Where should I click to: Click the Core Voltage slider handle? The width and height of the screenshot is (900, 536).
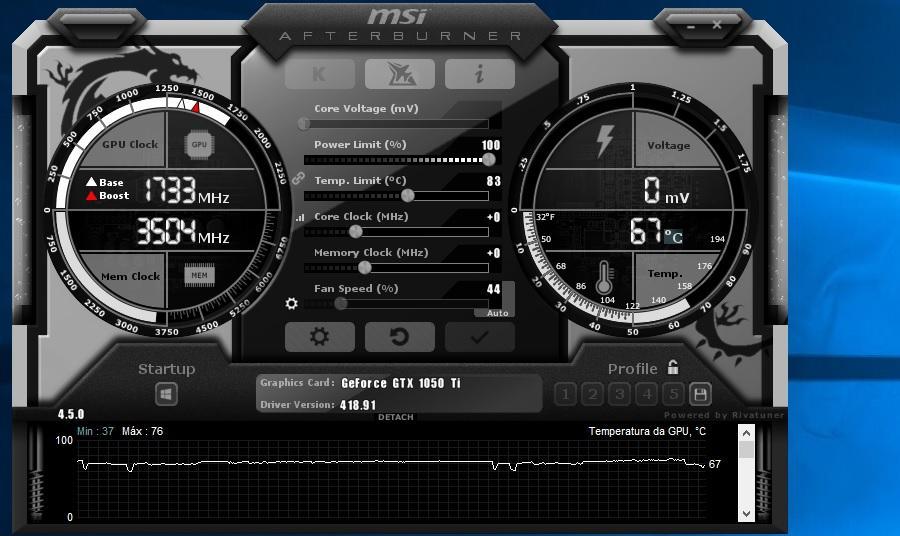point(304,123)
